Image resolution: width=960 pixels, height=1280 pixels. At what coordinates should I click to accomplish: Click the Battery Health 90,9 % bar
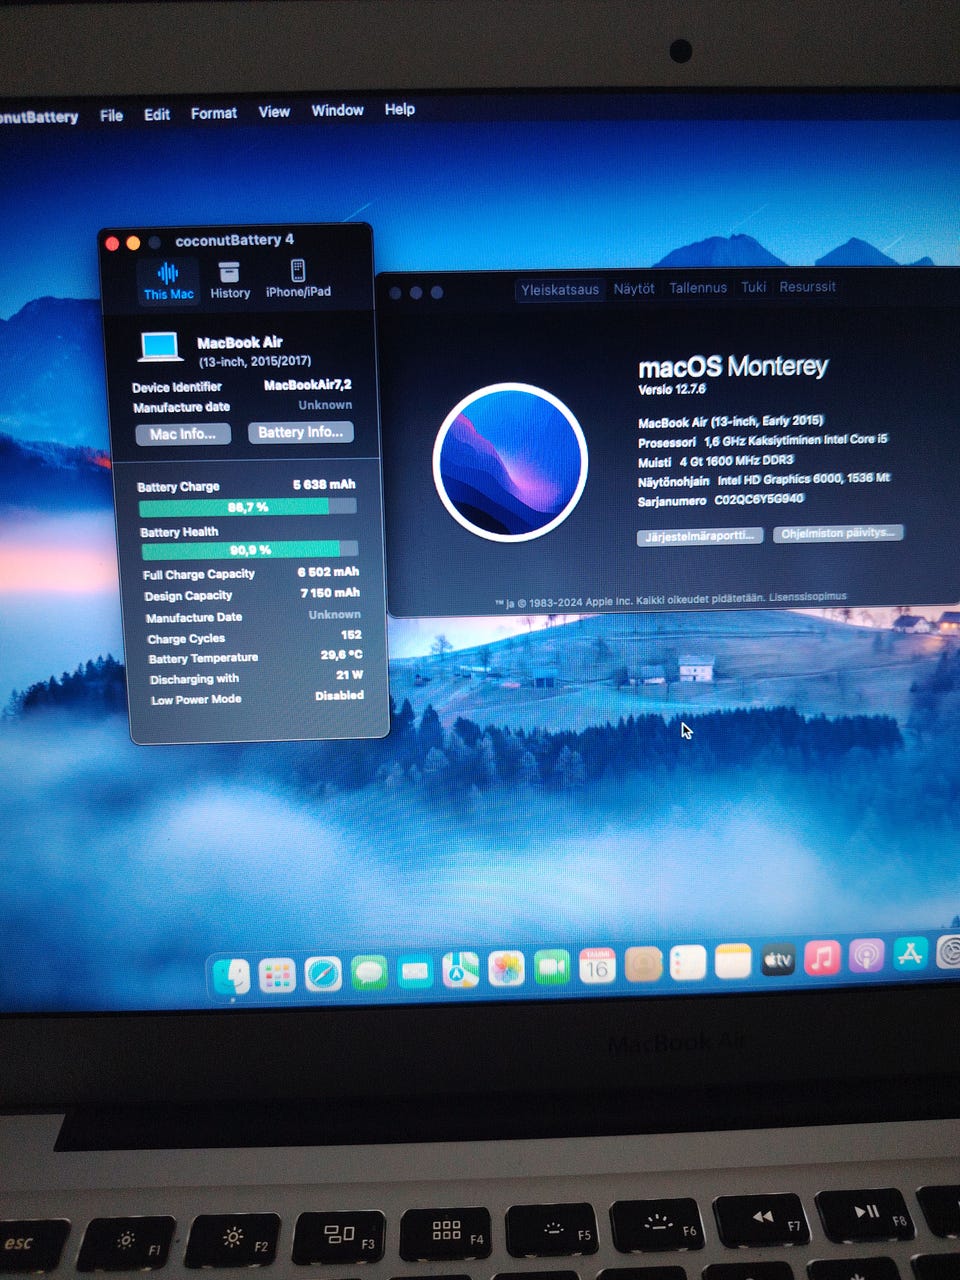click(x=249, y=550)
